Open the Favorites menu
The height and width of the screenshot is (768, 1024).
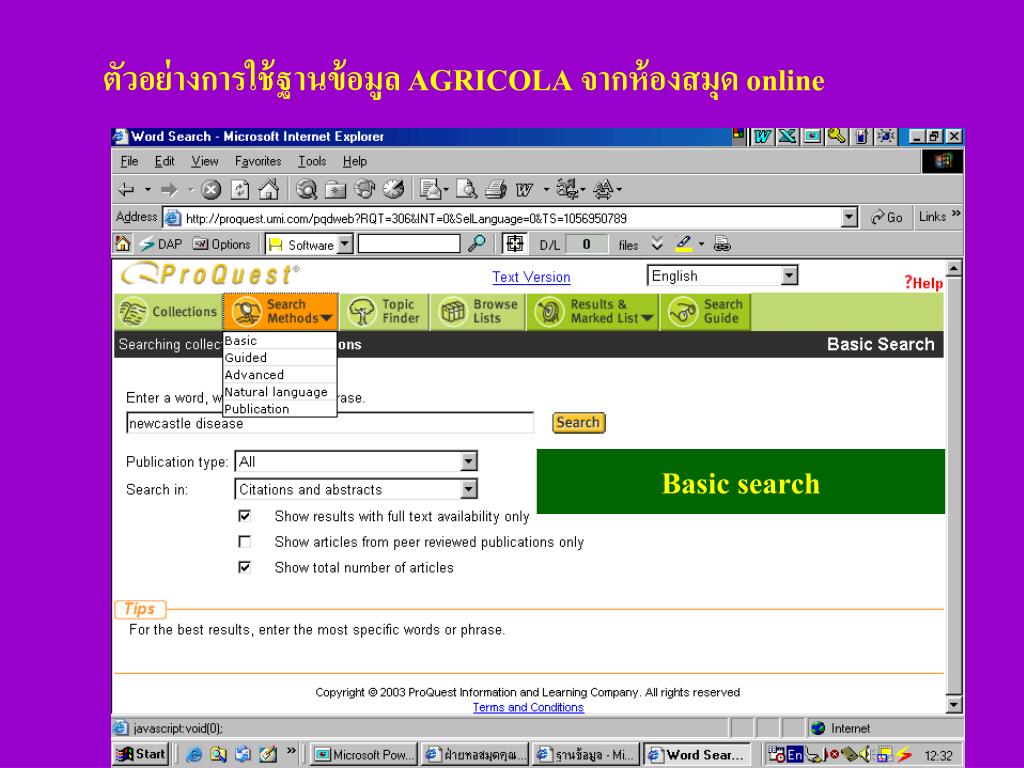[x=258, y=161]
